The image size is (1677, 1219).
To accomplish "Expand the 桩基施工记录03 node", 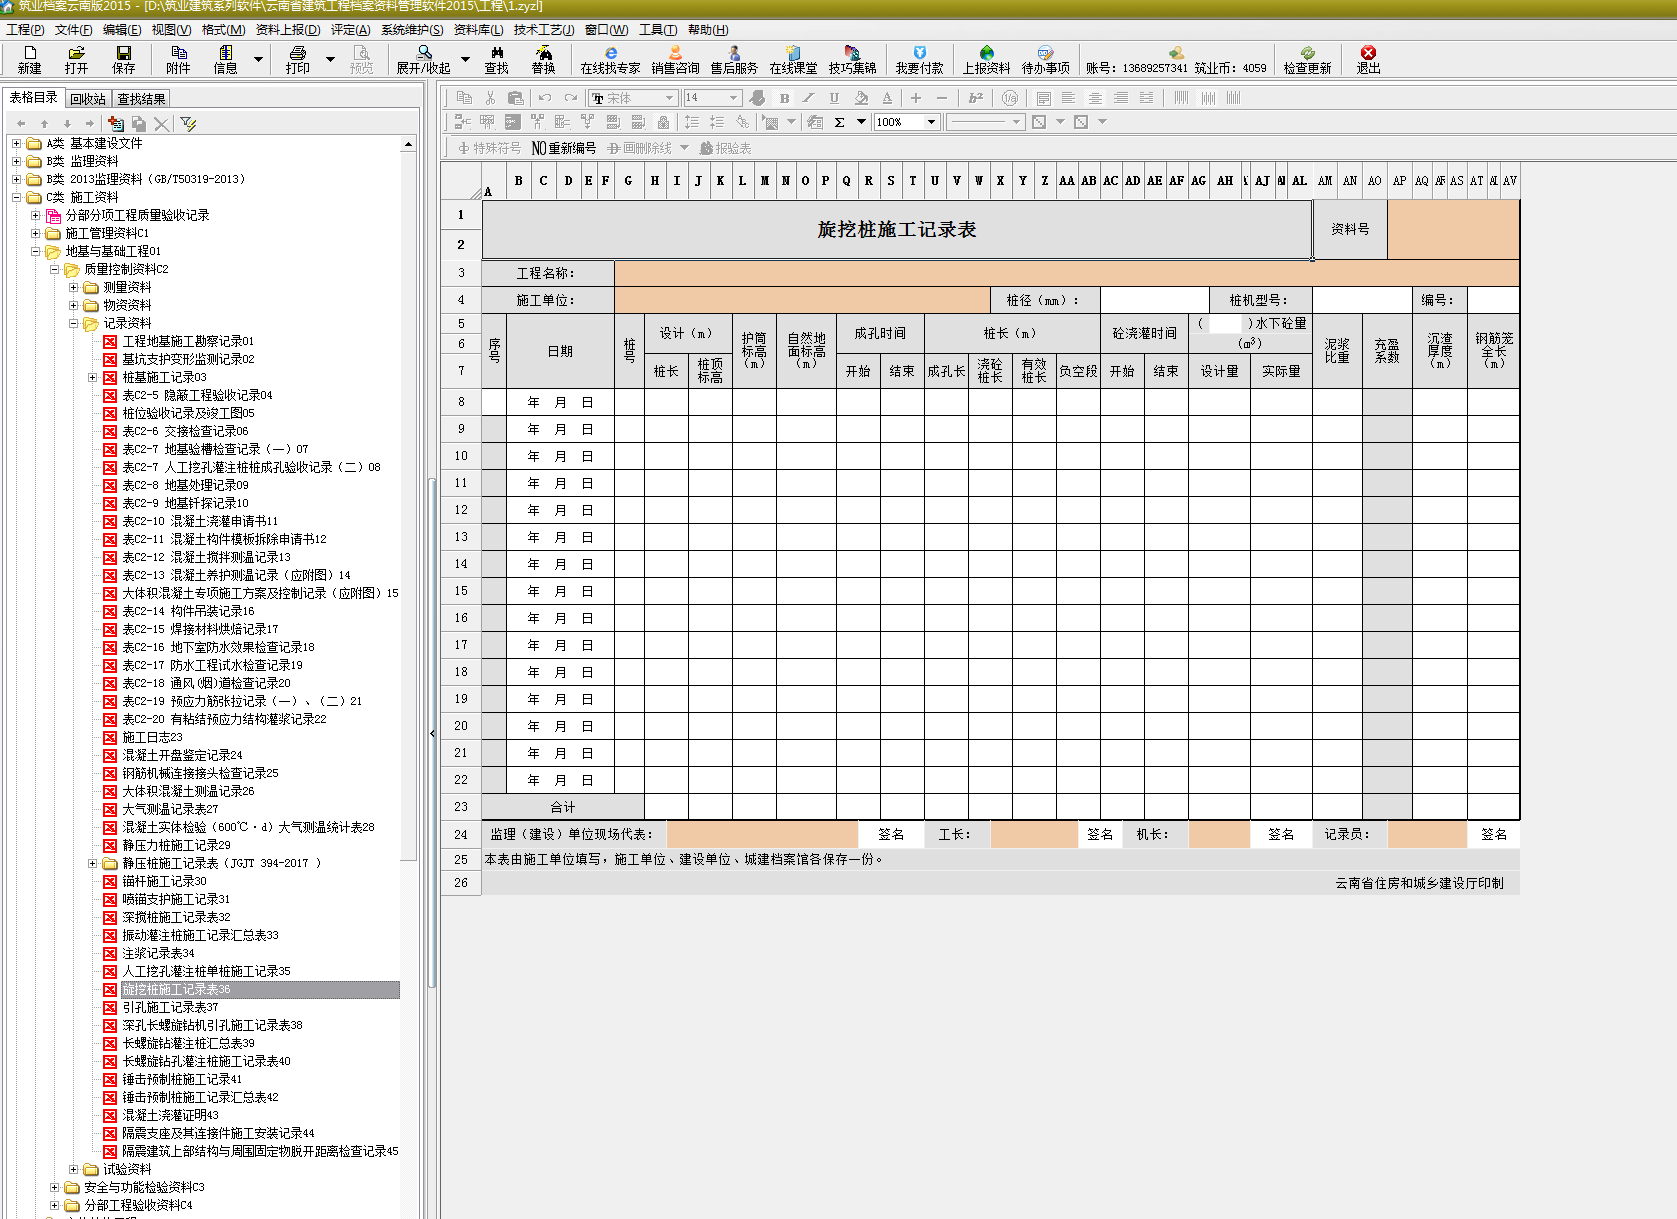I will tap(92, 377).
